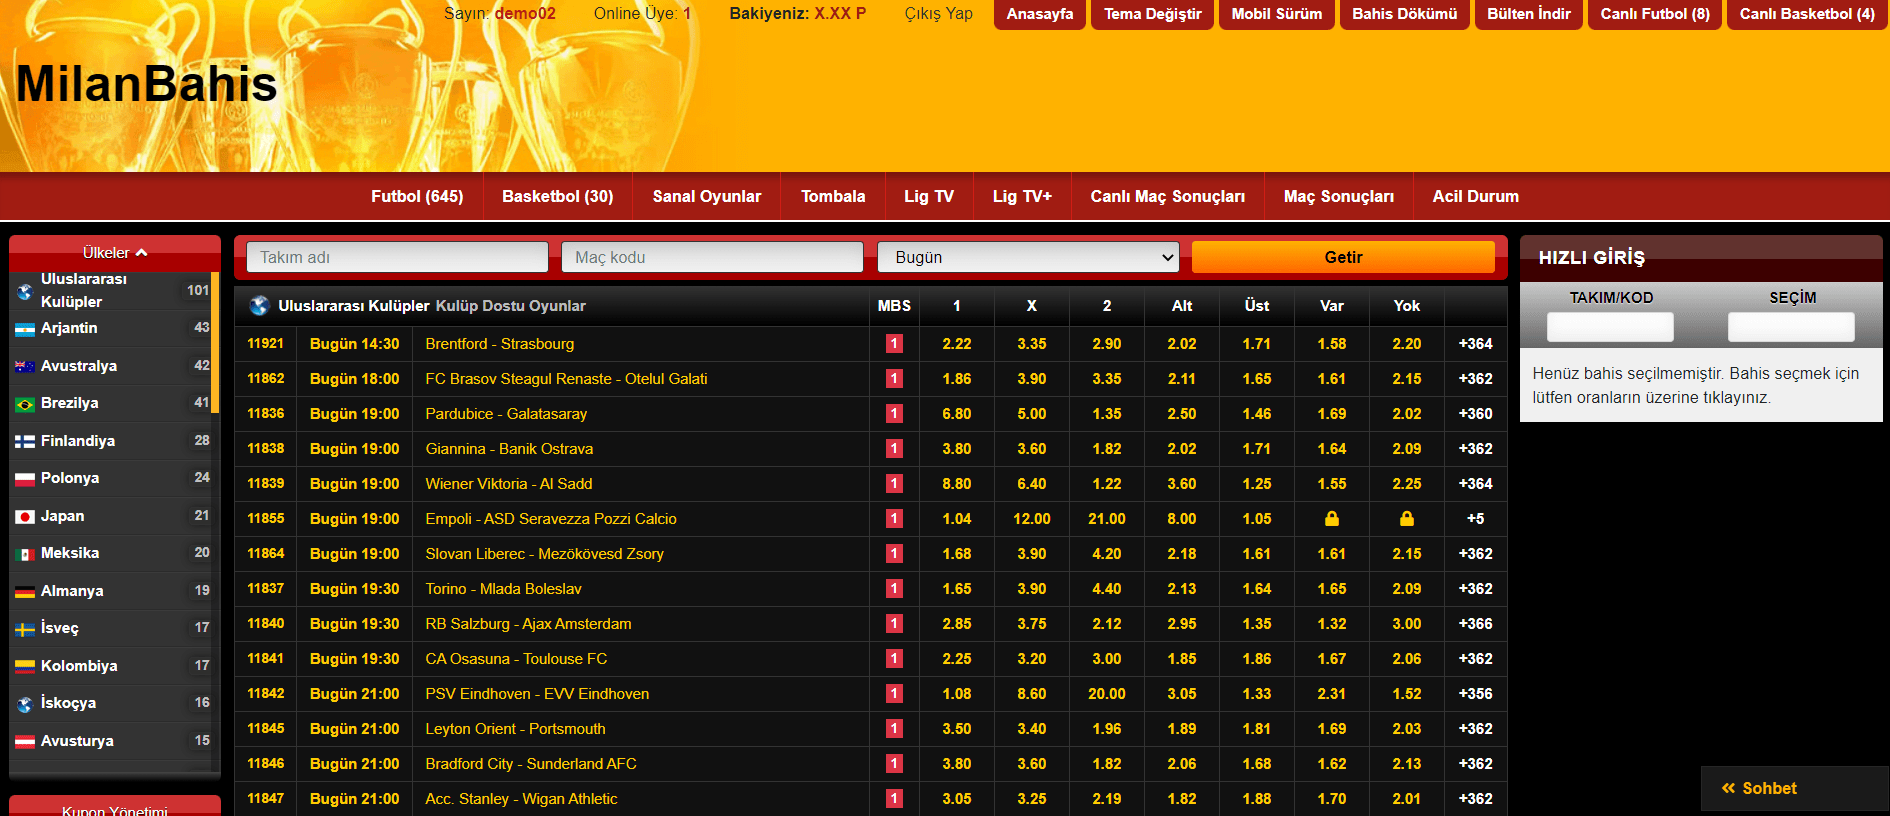Screen dimensions: 1890x816
Task: Open the Sohbet chat panel
Action: [1795, 789]
